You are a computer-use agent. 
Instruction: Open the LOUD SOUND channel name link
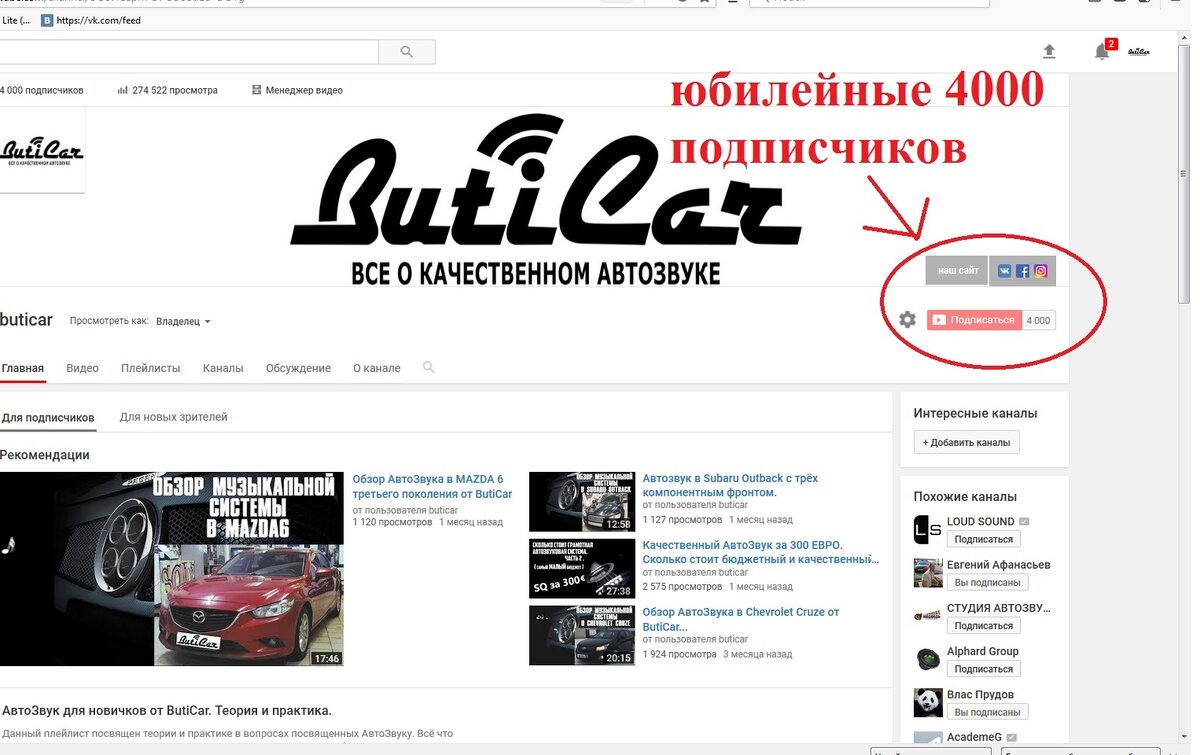coord(981,521)
